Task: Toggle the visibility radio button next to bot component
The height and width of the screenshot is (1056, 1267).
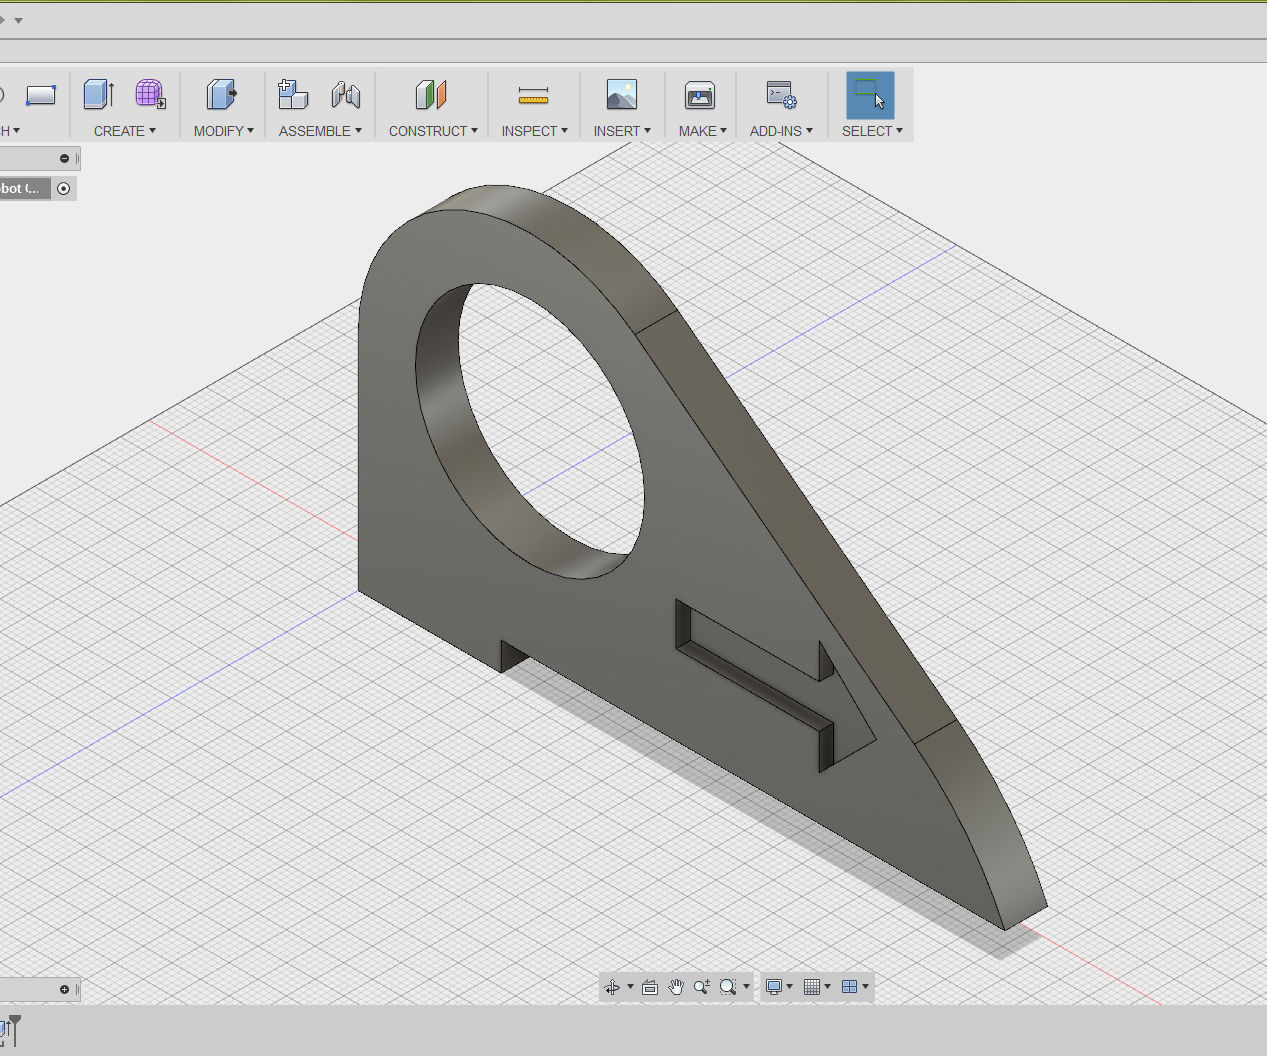Action: pyautogui.click(x=63, y=188)
